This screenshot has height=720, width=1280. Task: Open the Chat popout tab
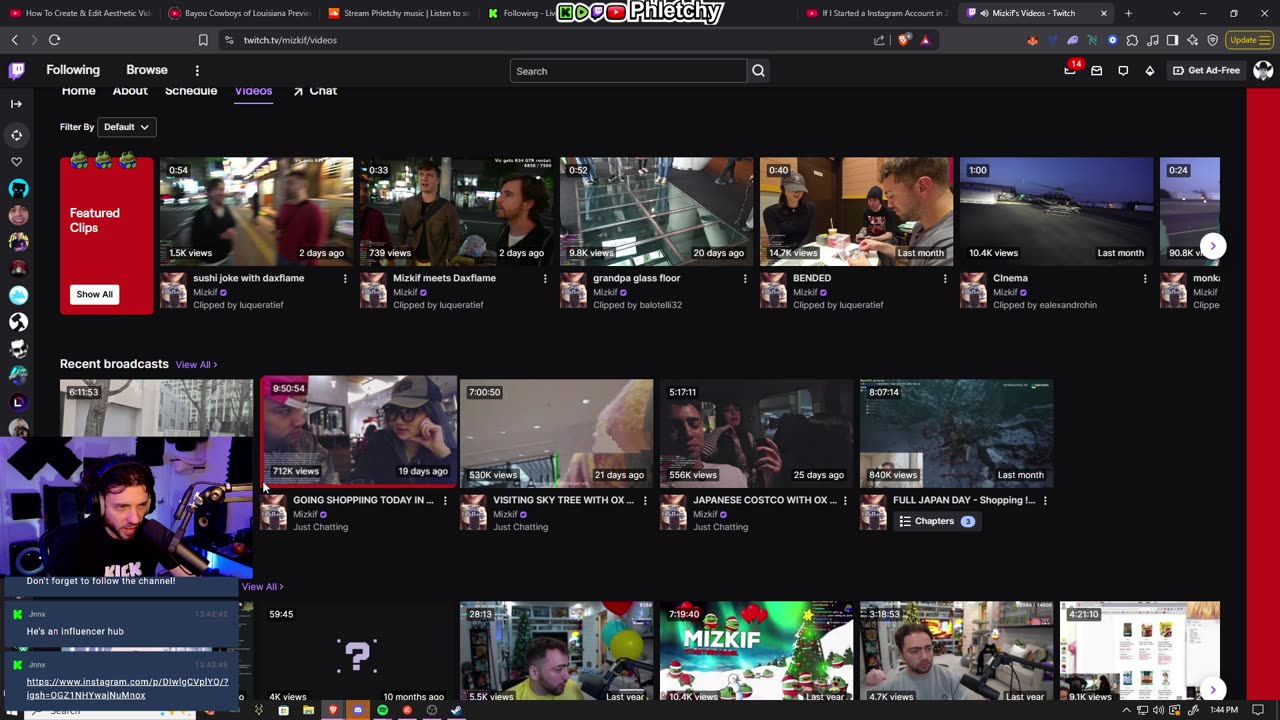click(x=315, y=91)
